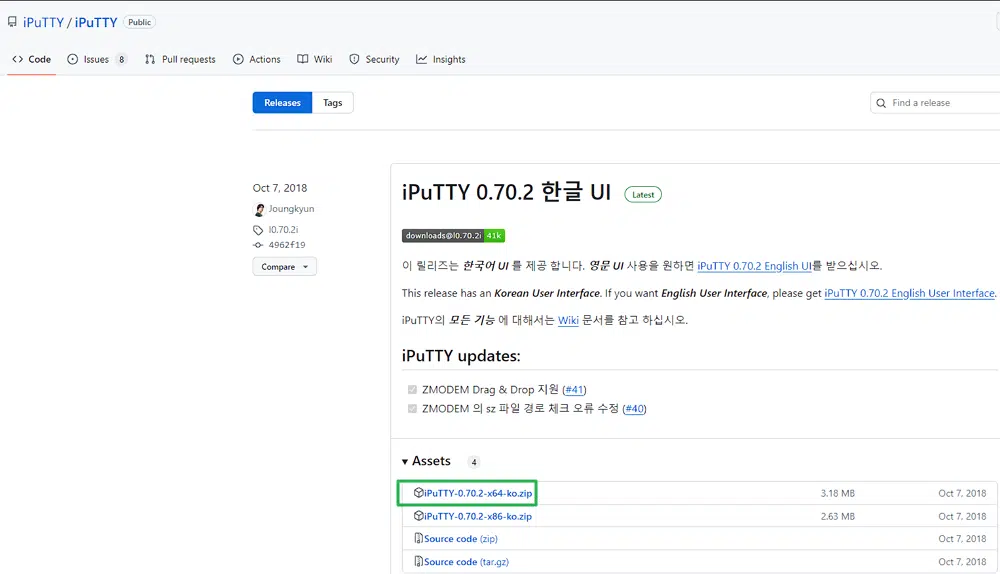Click the 3.18 MB file size

(837, 494)
